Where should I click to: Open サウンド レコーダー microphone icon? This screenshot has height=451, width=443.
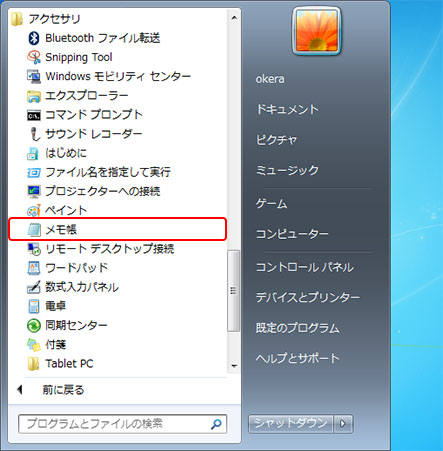[34, 134]
